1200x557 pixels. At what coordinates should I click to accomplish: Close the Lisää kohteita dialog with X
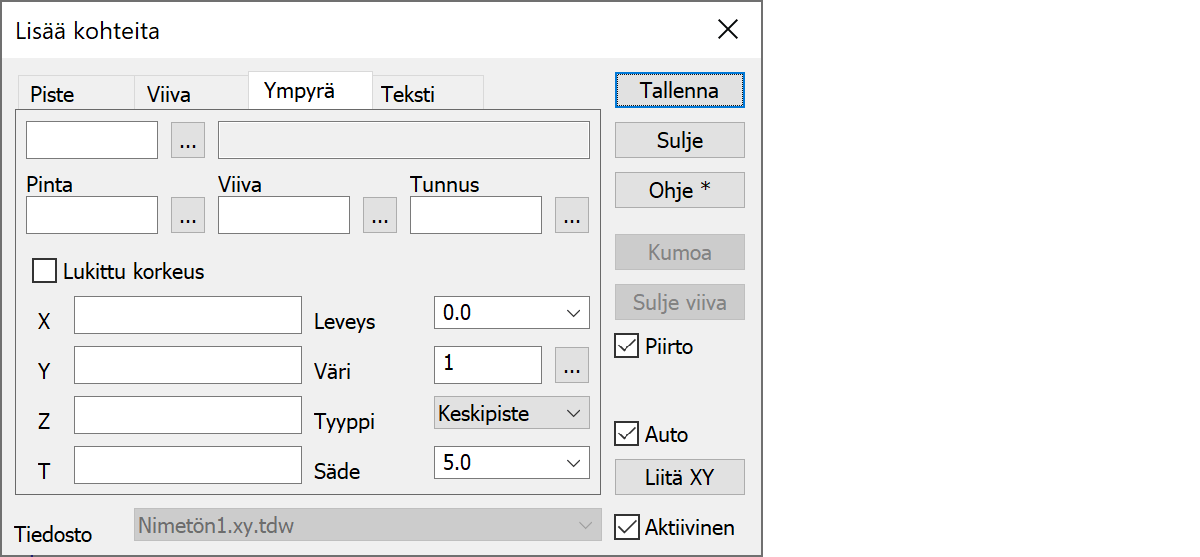point(728,30)
